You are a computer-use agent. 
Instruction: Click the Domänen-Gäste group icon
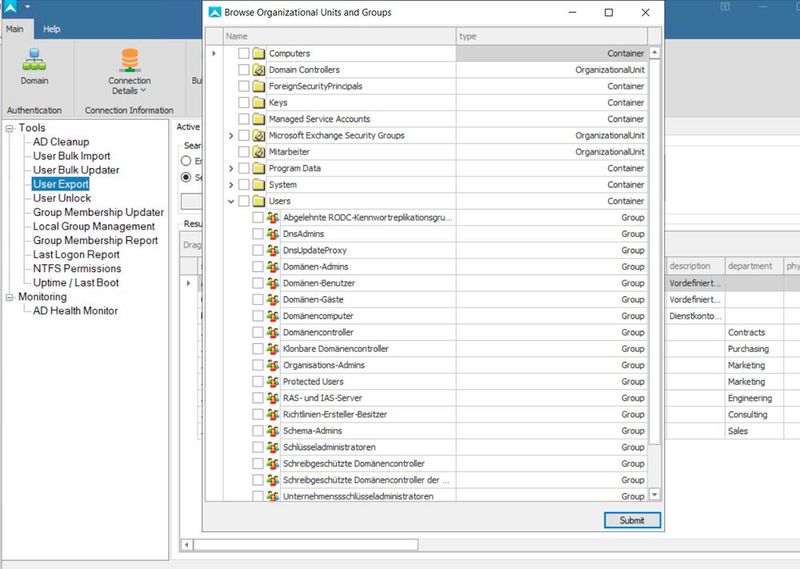[x=273, y=299]
